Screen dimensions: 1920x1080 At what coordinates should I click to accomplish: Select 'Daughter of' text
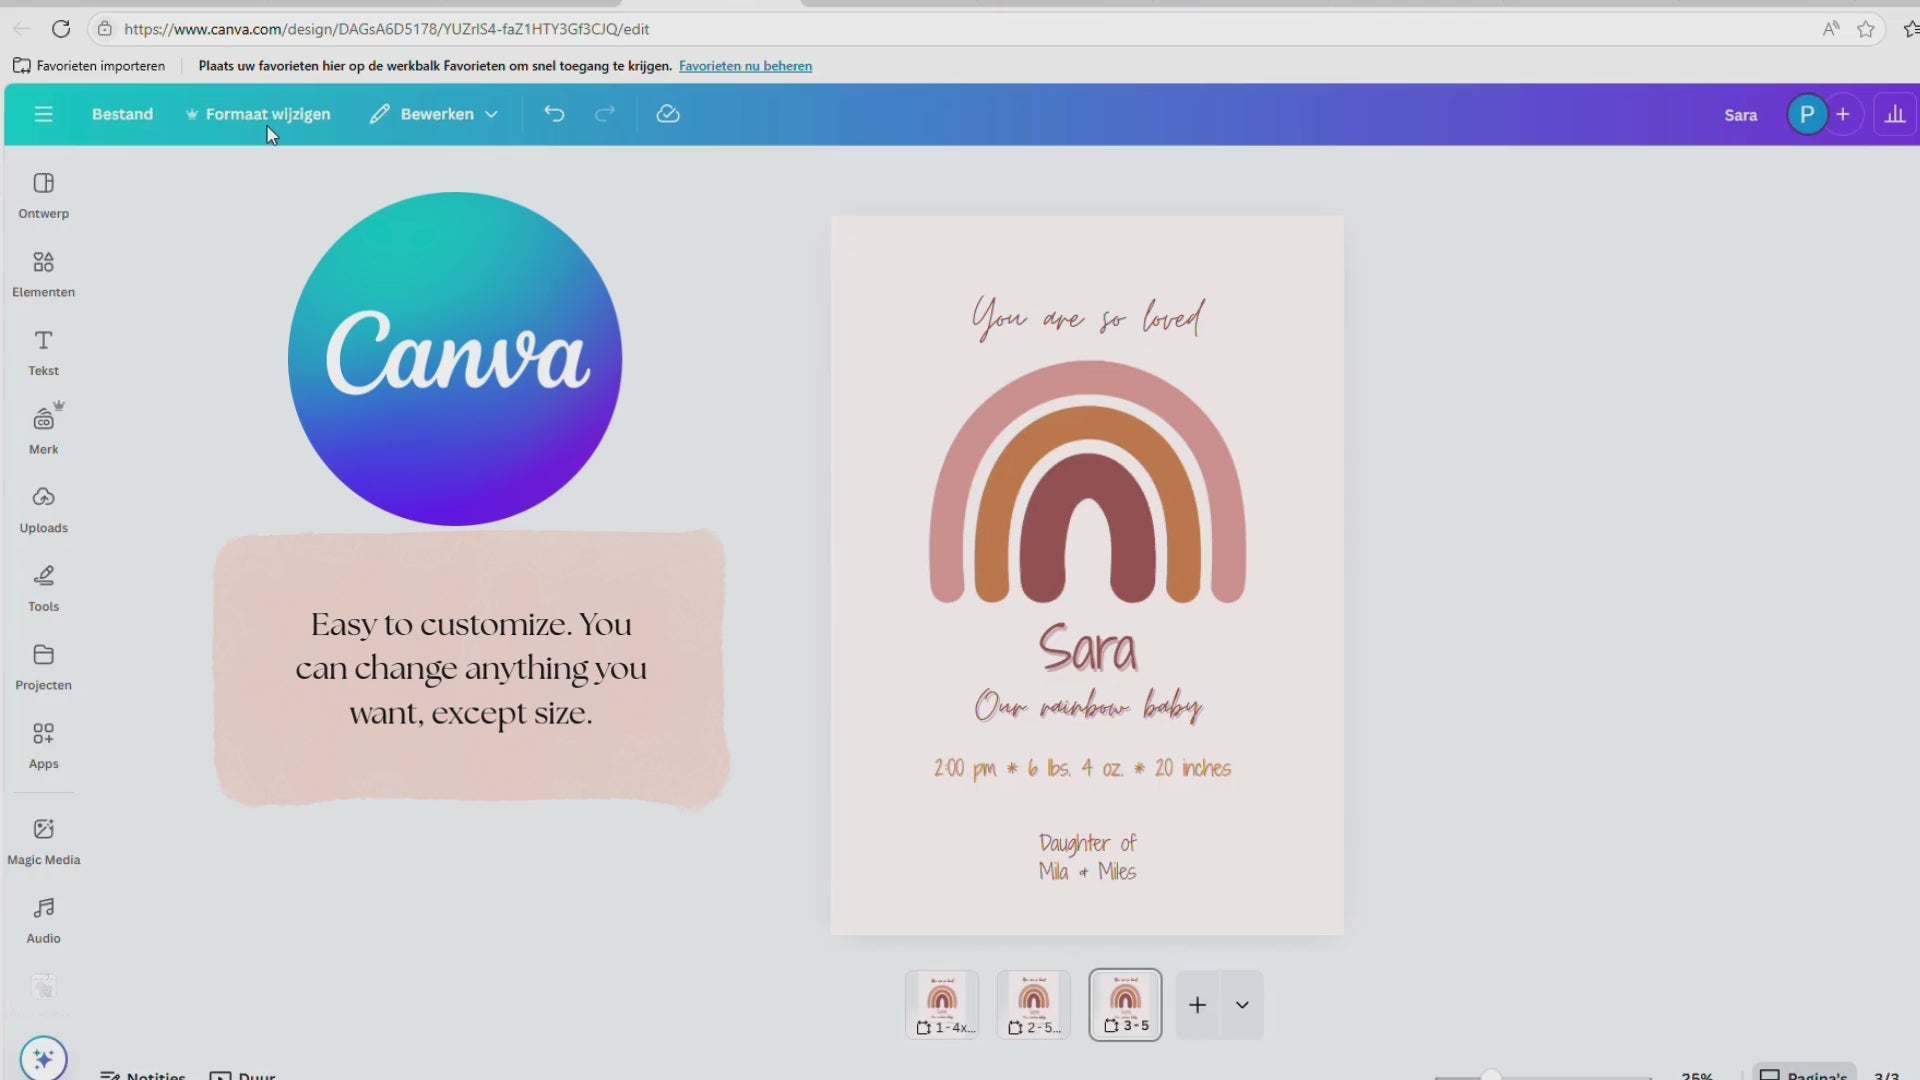1087,843
